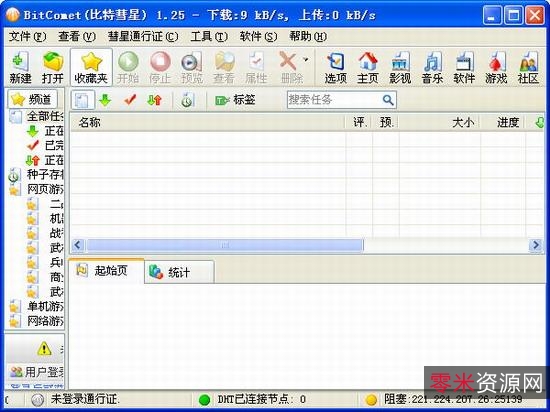Click 未登录通行证 status bar entry
The height and width of the screenshot is (412, 550).
75,399
